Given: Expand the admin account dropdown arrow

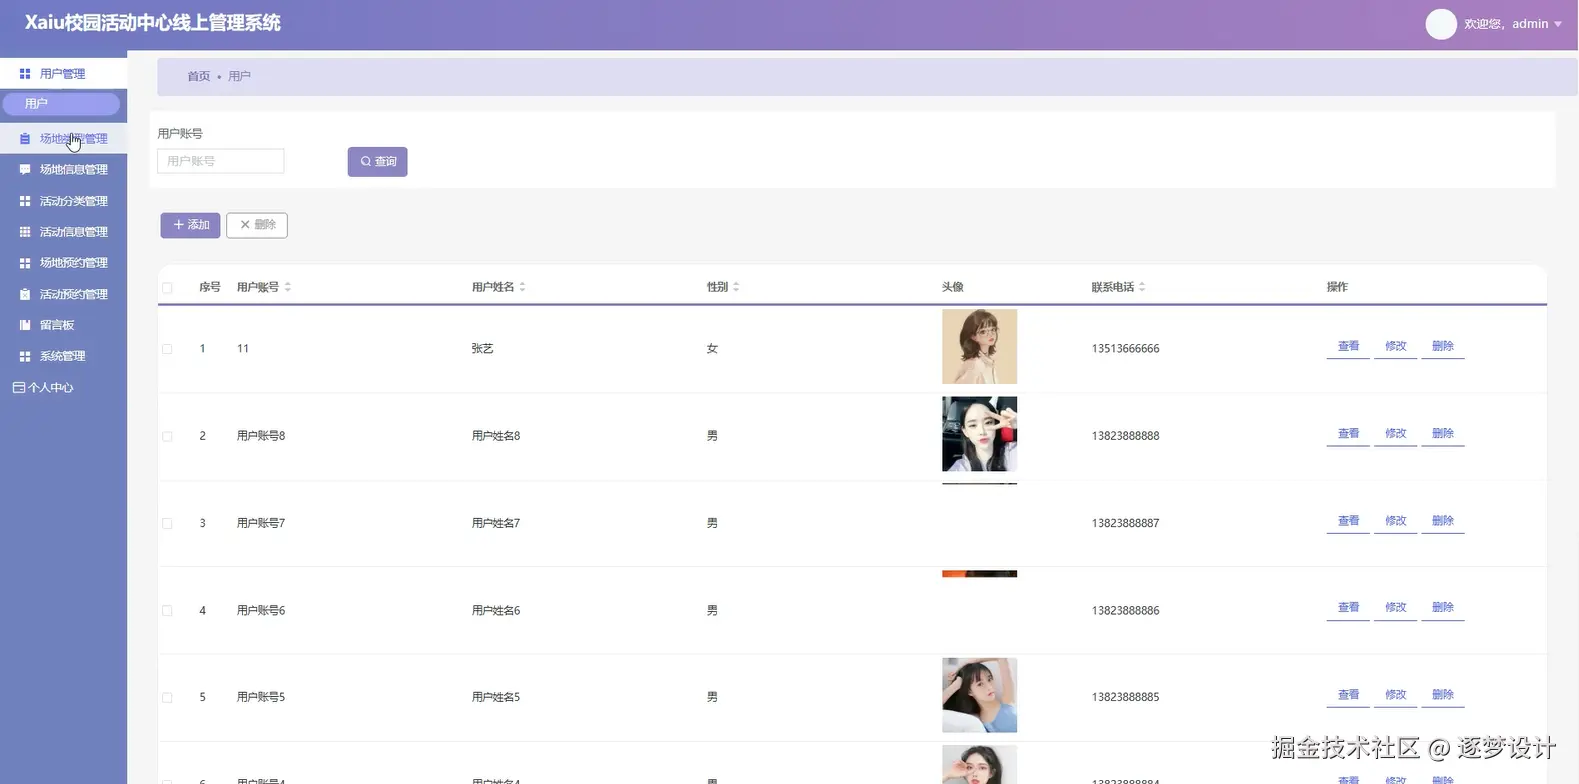Looking at the screenshot, I should pyautogui.click(x=1558, y=24).
